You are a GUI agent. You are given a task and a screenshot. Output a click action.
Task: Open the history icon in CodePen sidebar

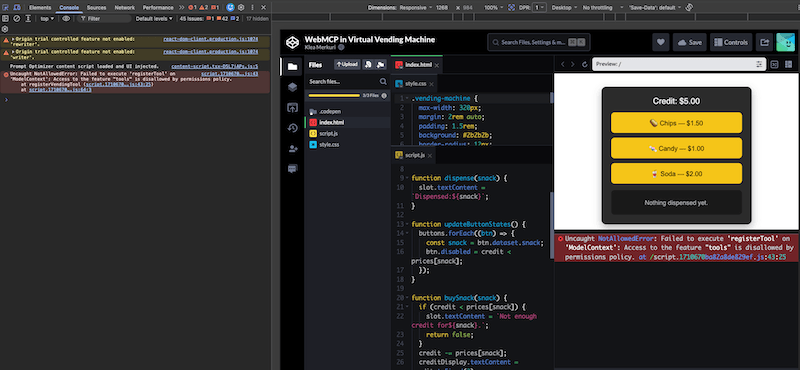pos(292,128)
